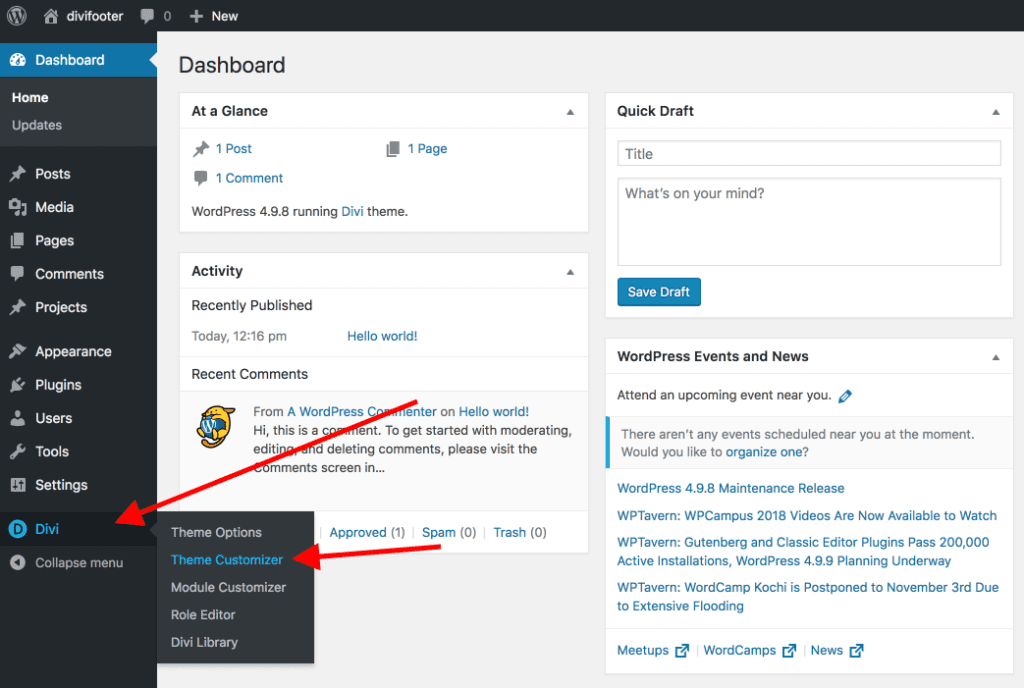Viewport: 1024px width, 688px height.
Task: Filter comments by Trash (0)
Action: (x=520, y=533)
